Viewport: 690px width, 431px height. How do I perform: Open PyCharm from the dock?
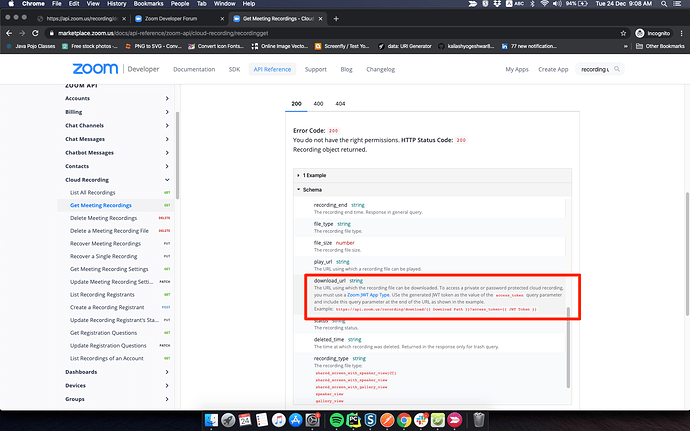(353, 420)
